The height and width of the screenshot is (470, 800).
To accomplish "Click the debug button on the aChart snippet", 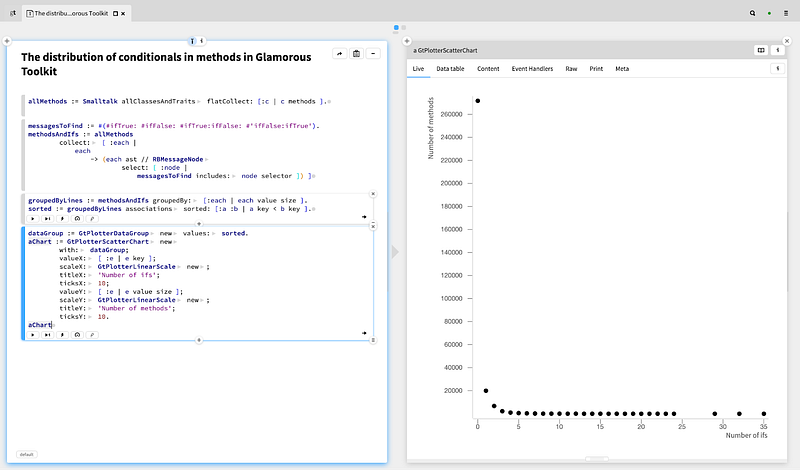I will tap(62, 334).
